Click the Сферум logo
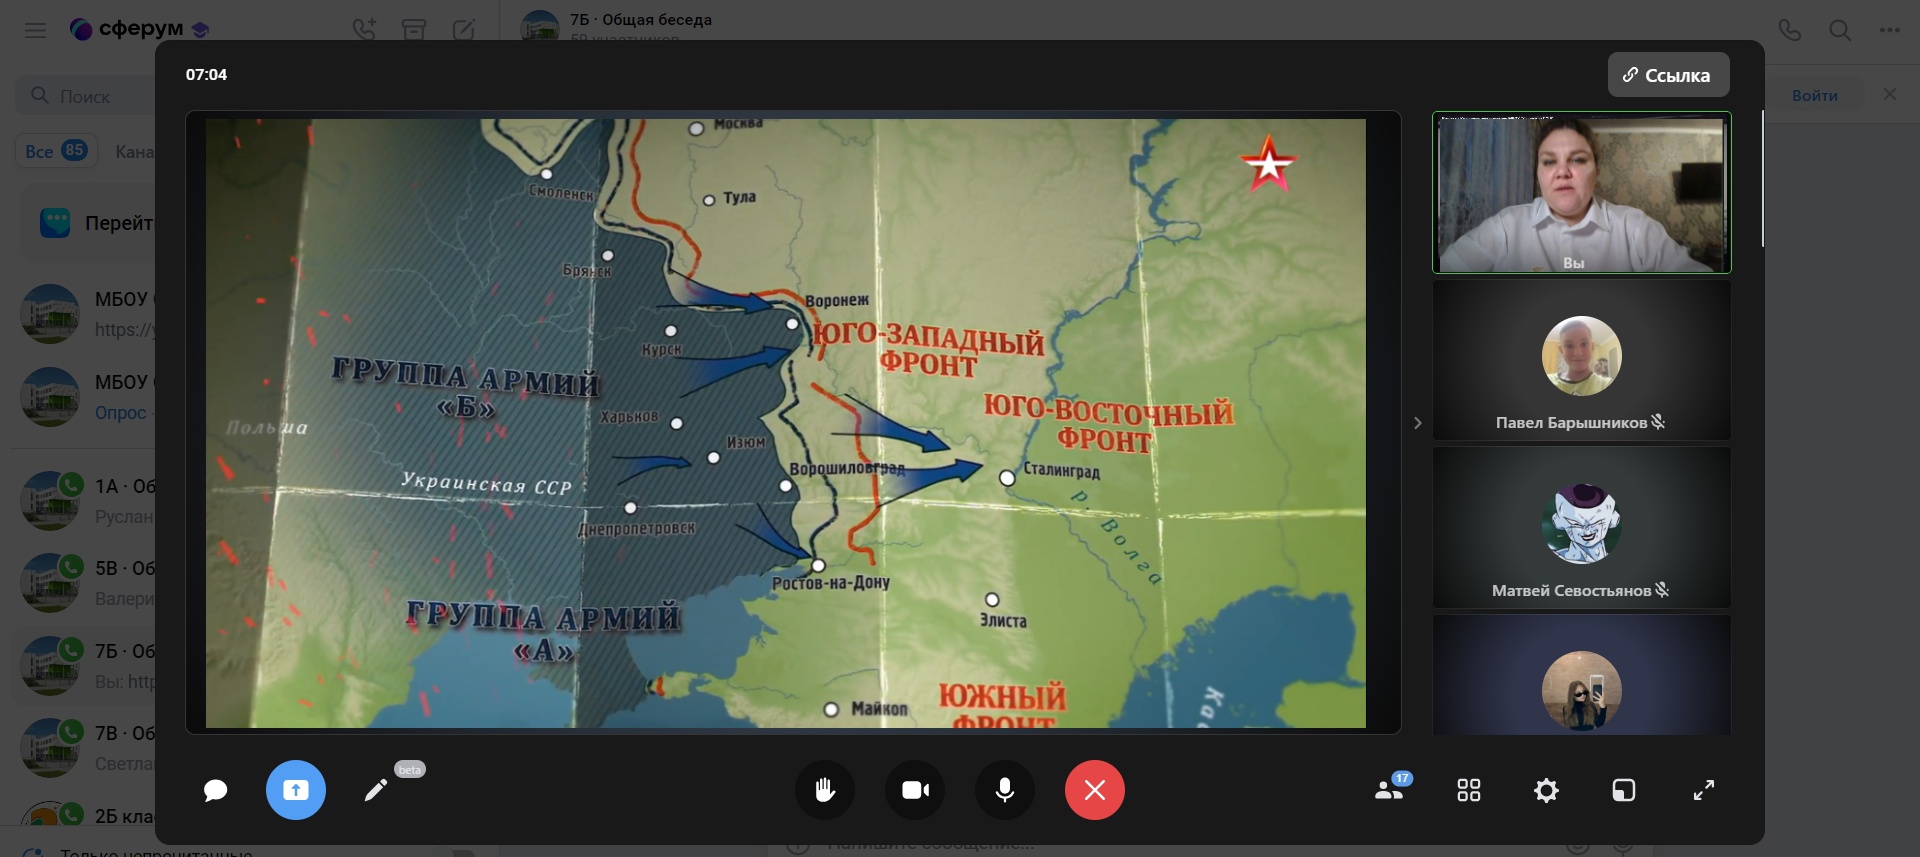The width and height of the screenshot is (1920, 857). coord(138,29)
